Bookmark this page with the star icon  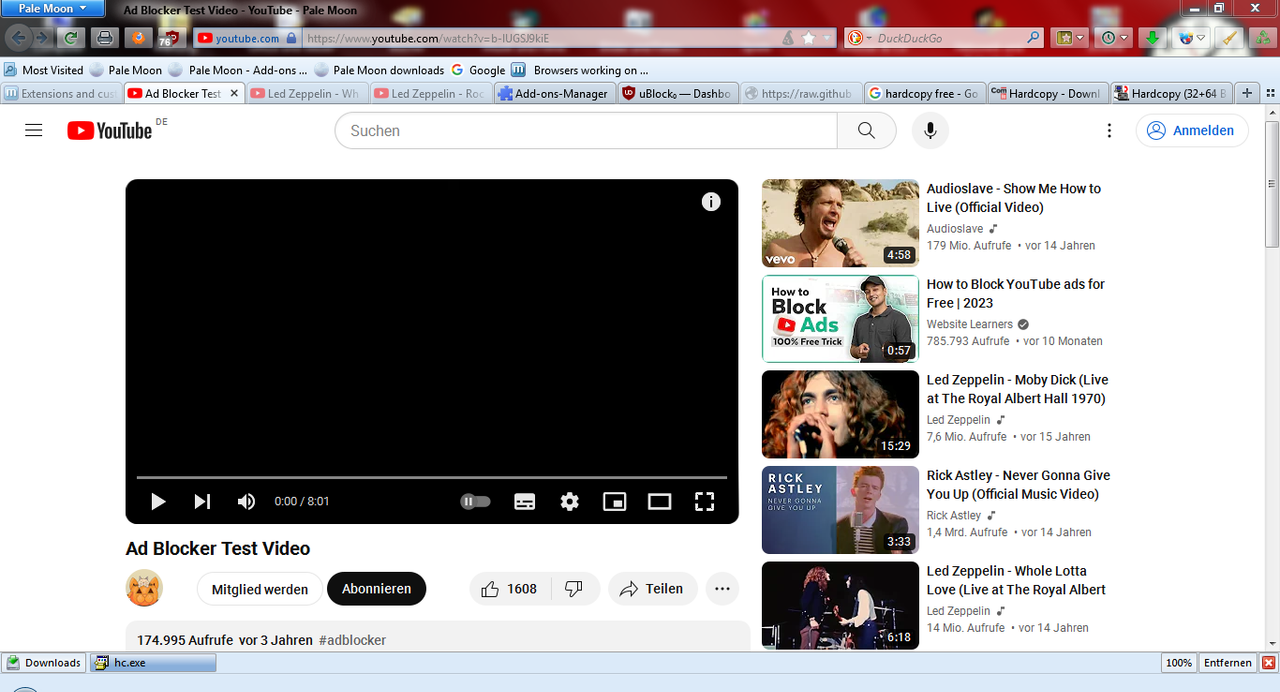809,38
